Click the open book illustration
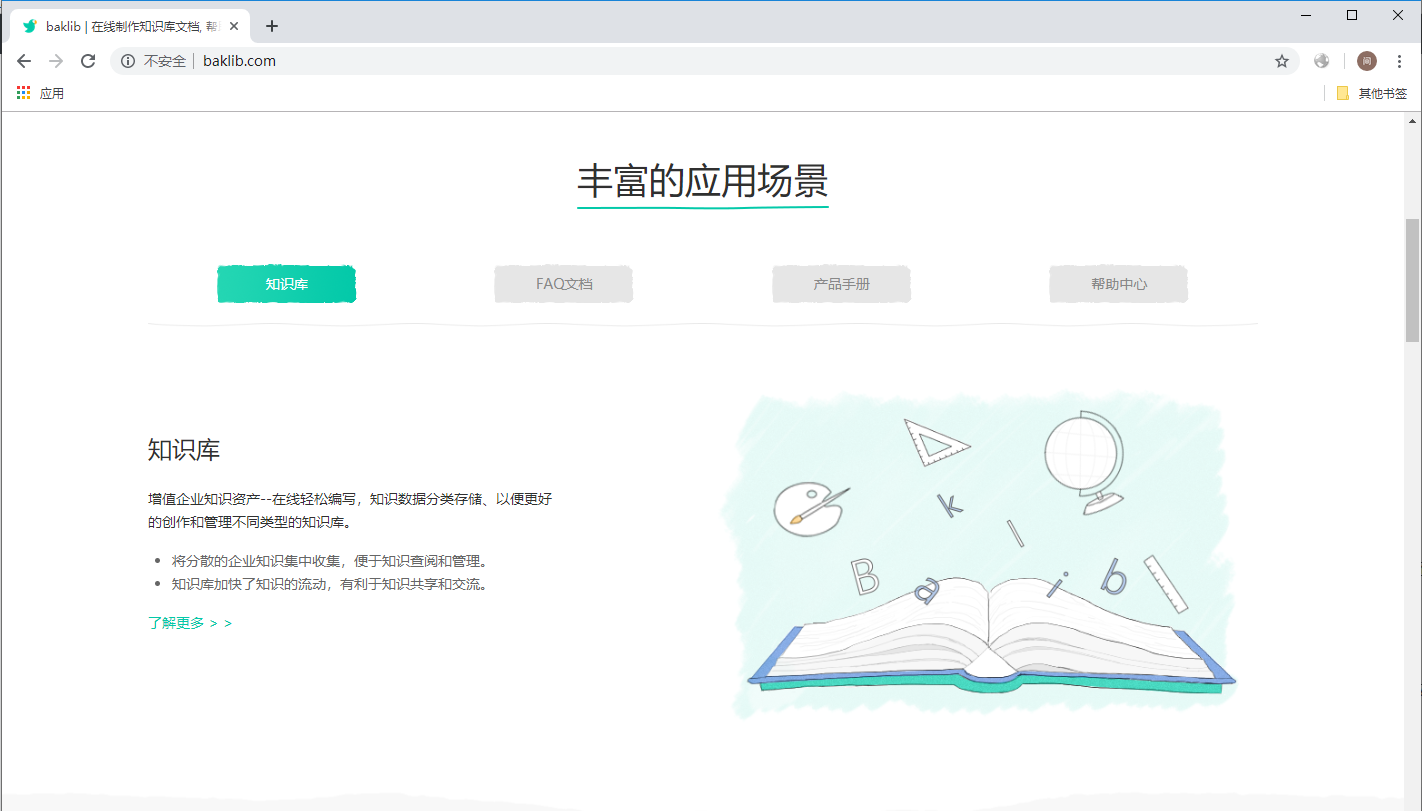Viewport: 1422px width, 811px height. pos(990,638)
